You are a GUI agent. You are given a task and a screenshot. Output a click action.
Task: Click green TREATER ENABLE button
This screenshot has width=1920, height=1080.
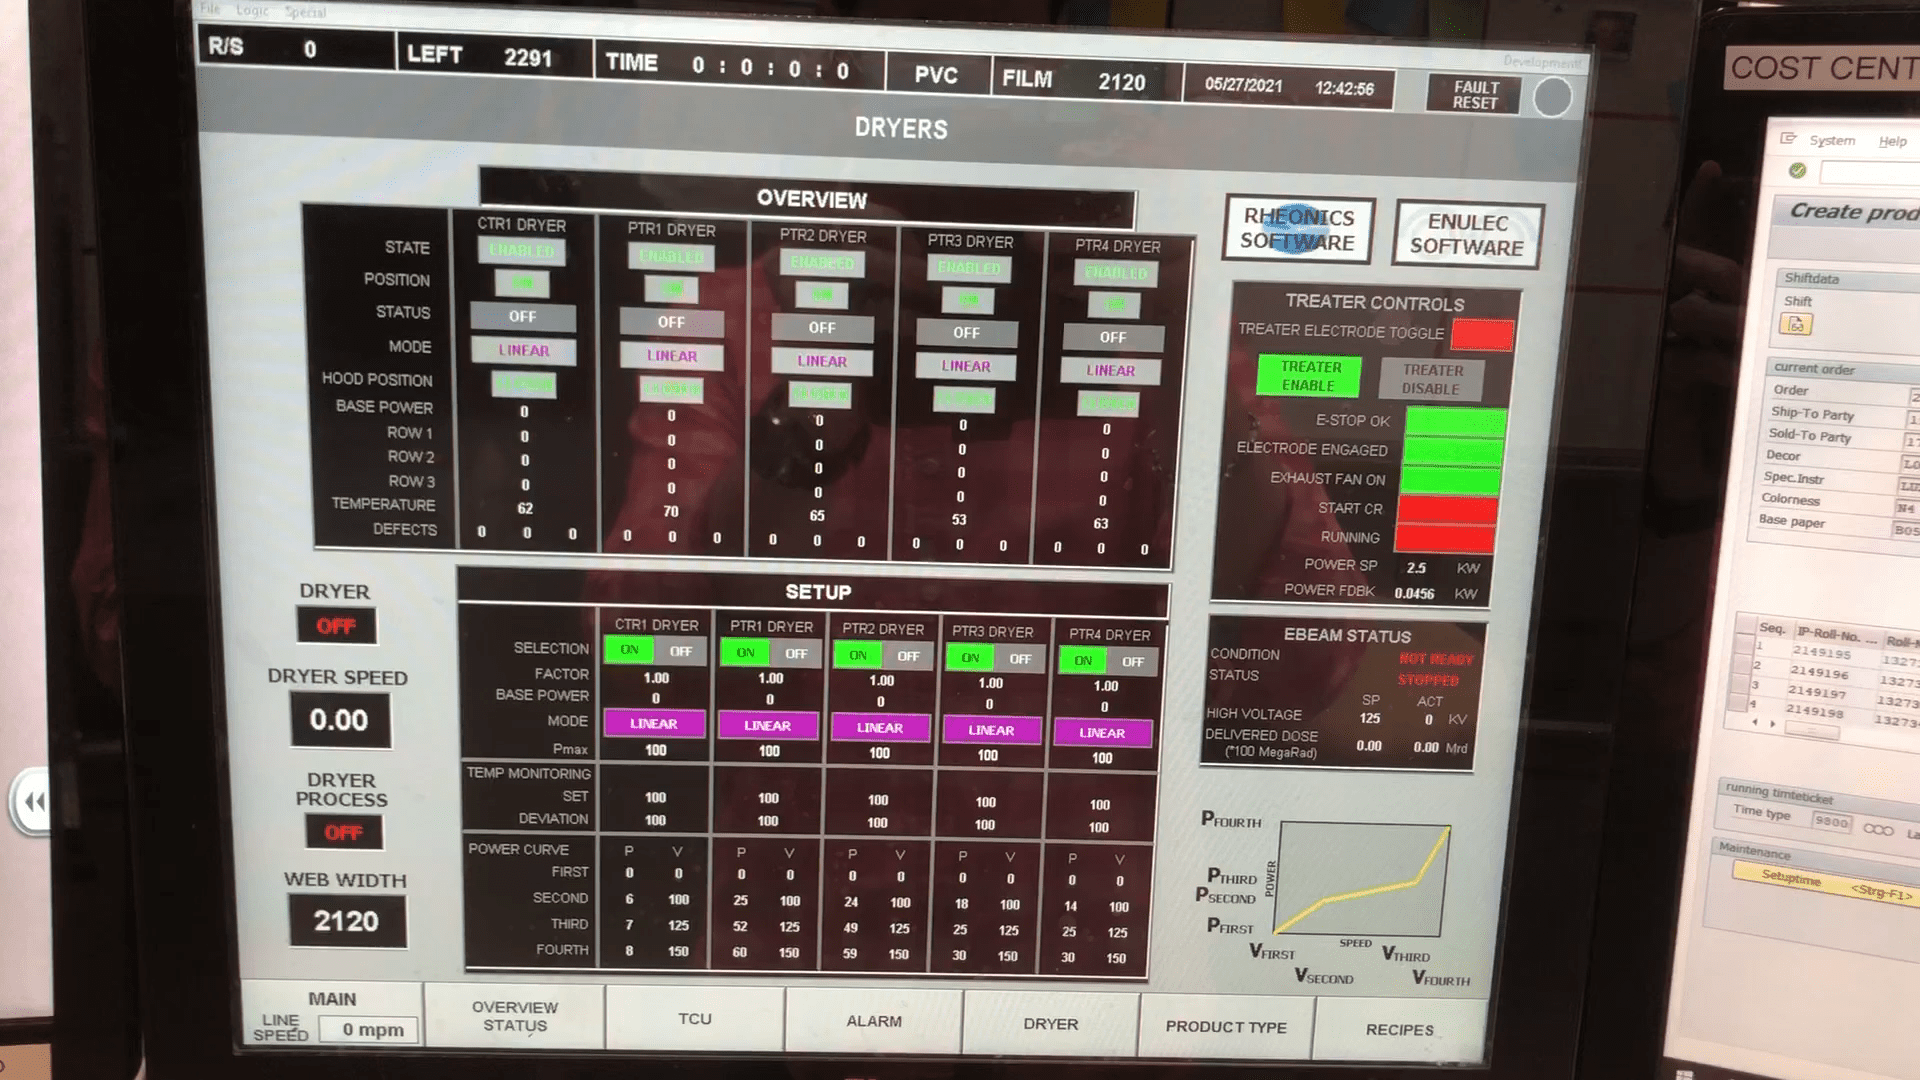(x=1309, y=376)
